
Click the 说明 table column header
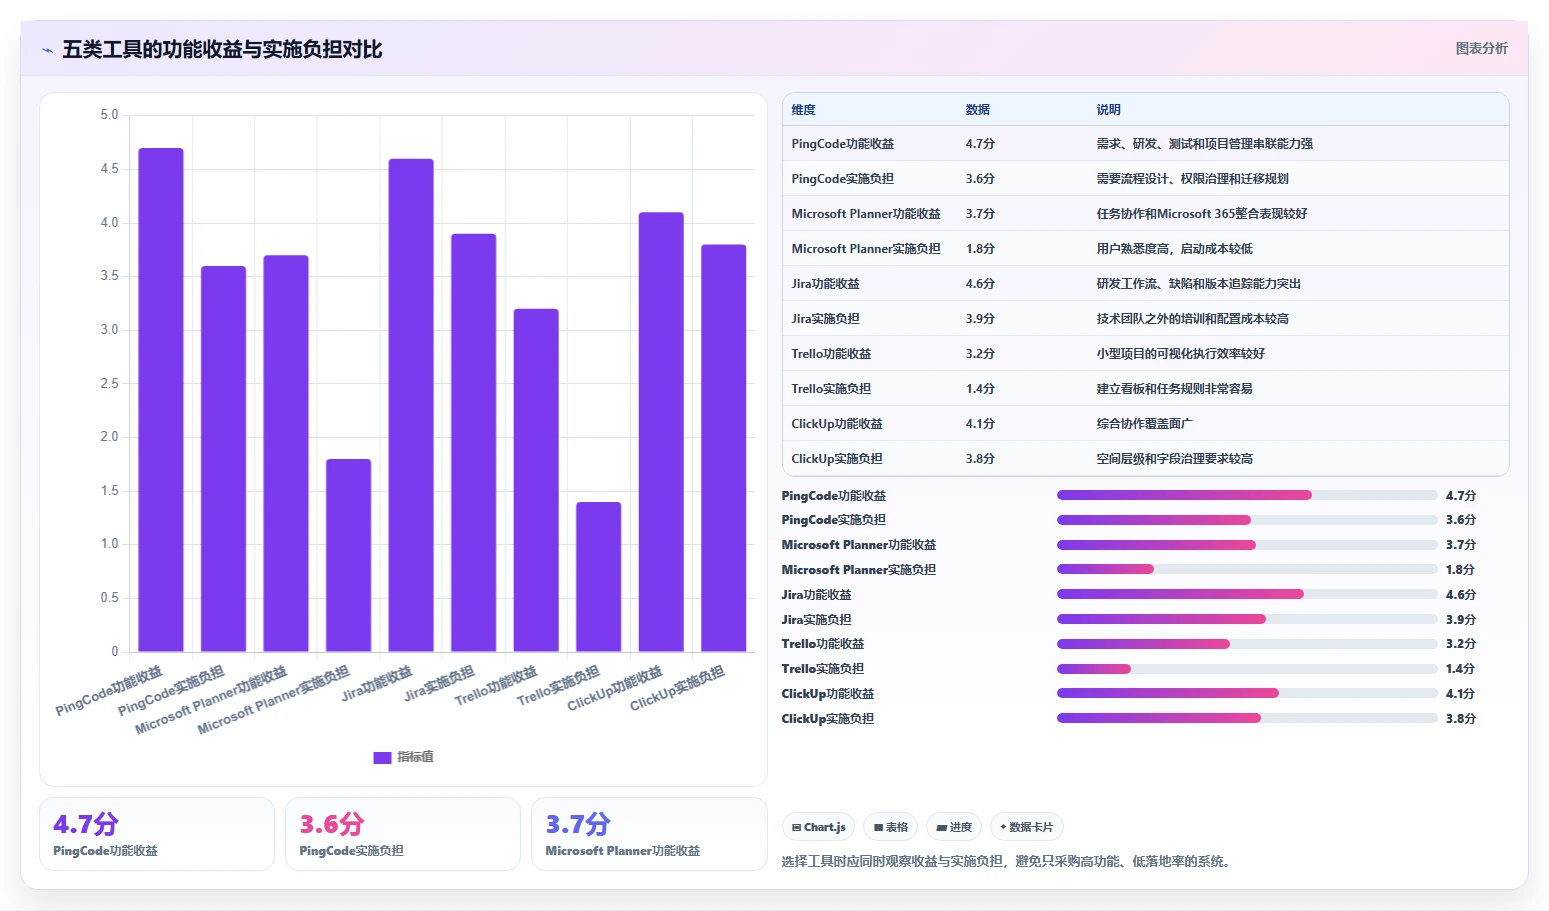[1108, 110]
